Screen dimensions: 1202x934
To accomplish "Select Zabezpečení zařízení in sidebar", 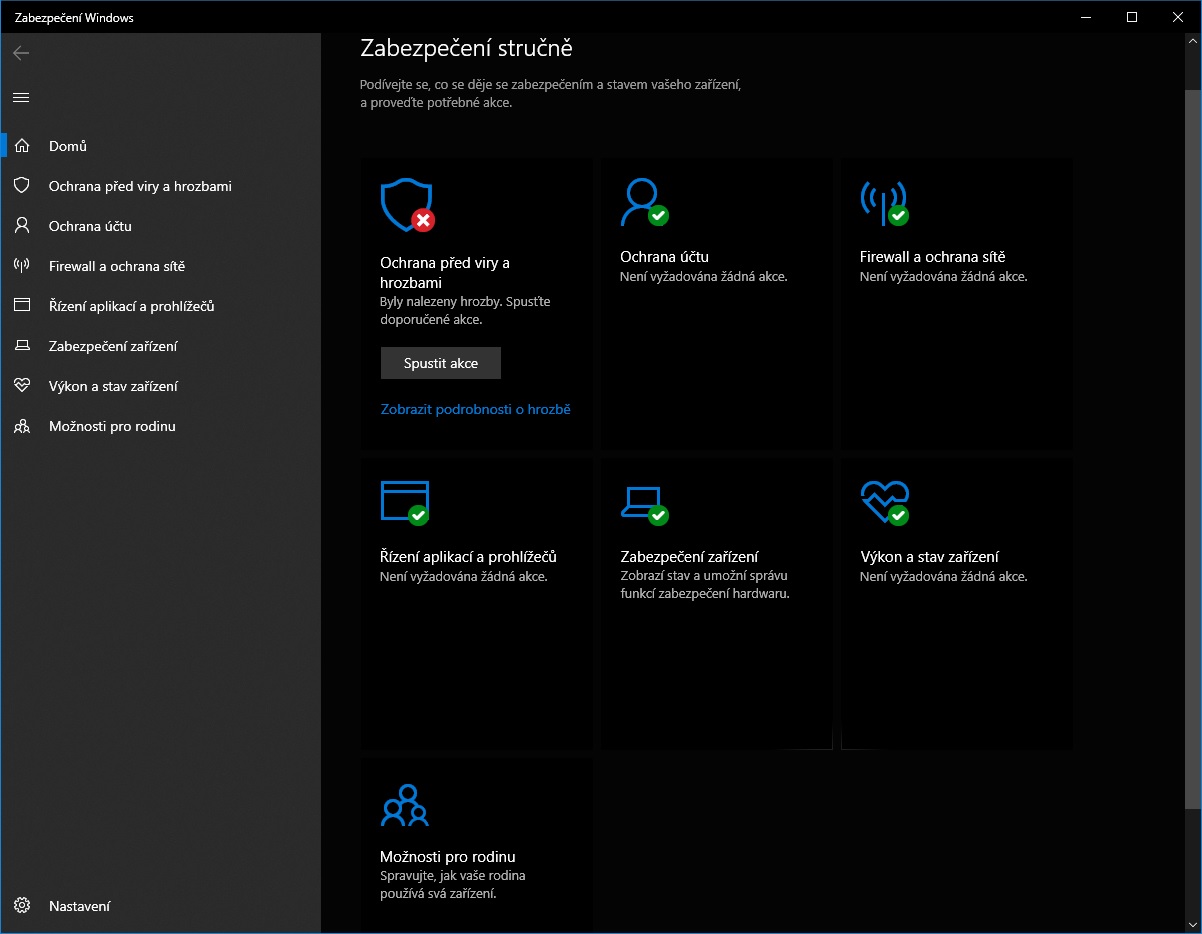I will click(x=160, y=346).
